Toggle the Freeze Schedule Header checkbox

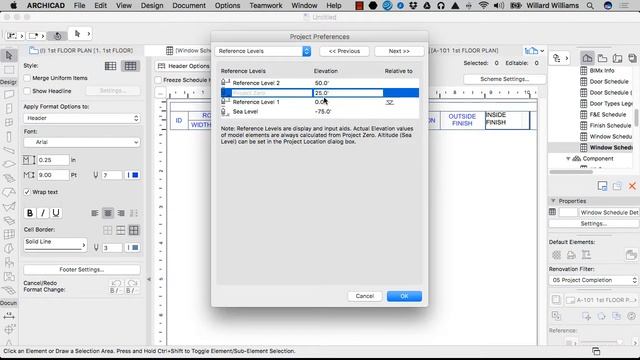(x=158, y=80)
